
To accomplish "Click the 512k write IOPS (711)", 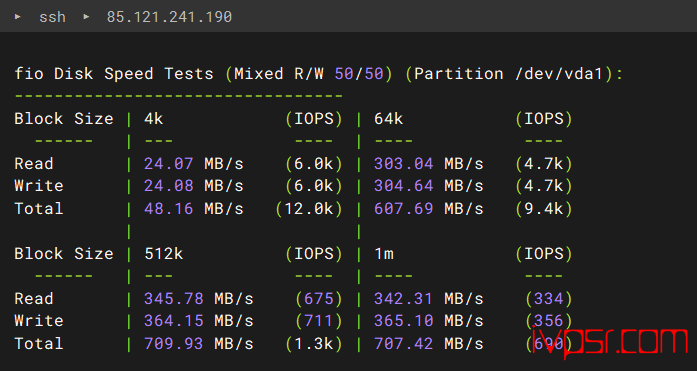I will (x=319, y=321).
